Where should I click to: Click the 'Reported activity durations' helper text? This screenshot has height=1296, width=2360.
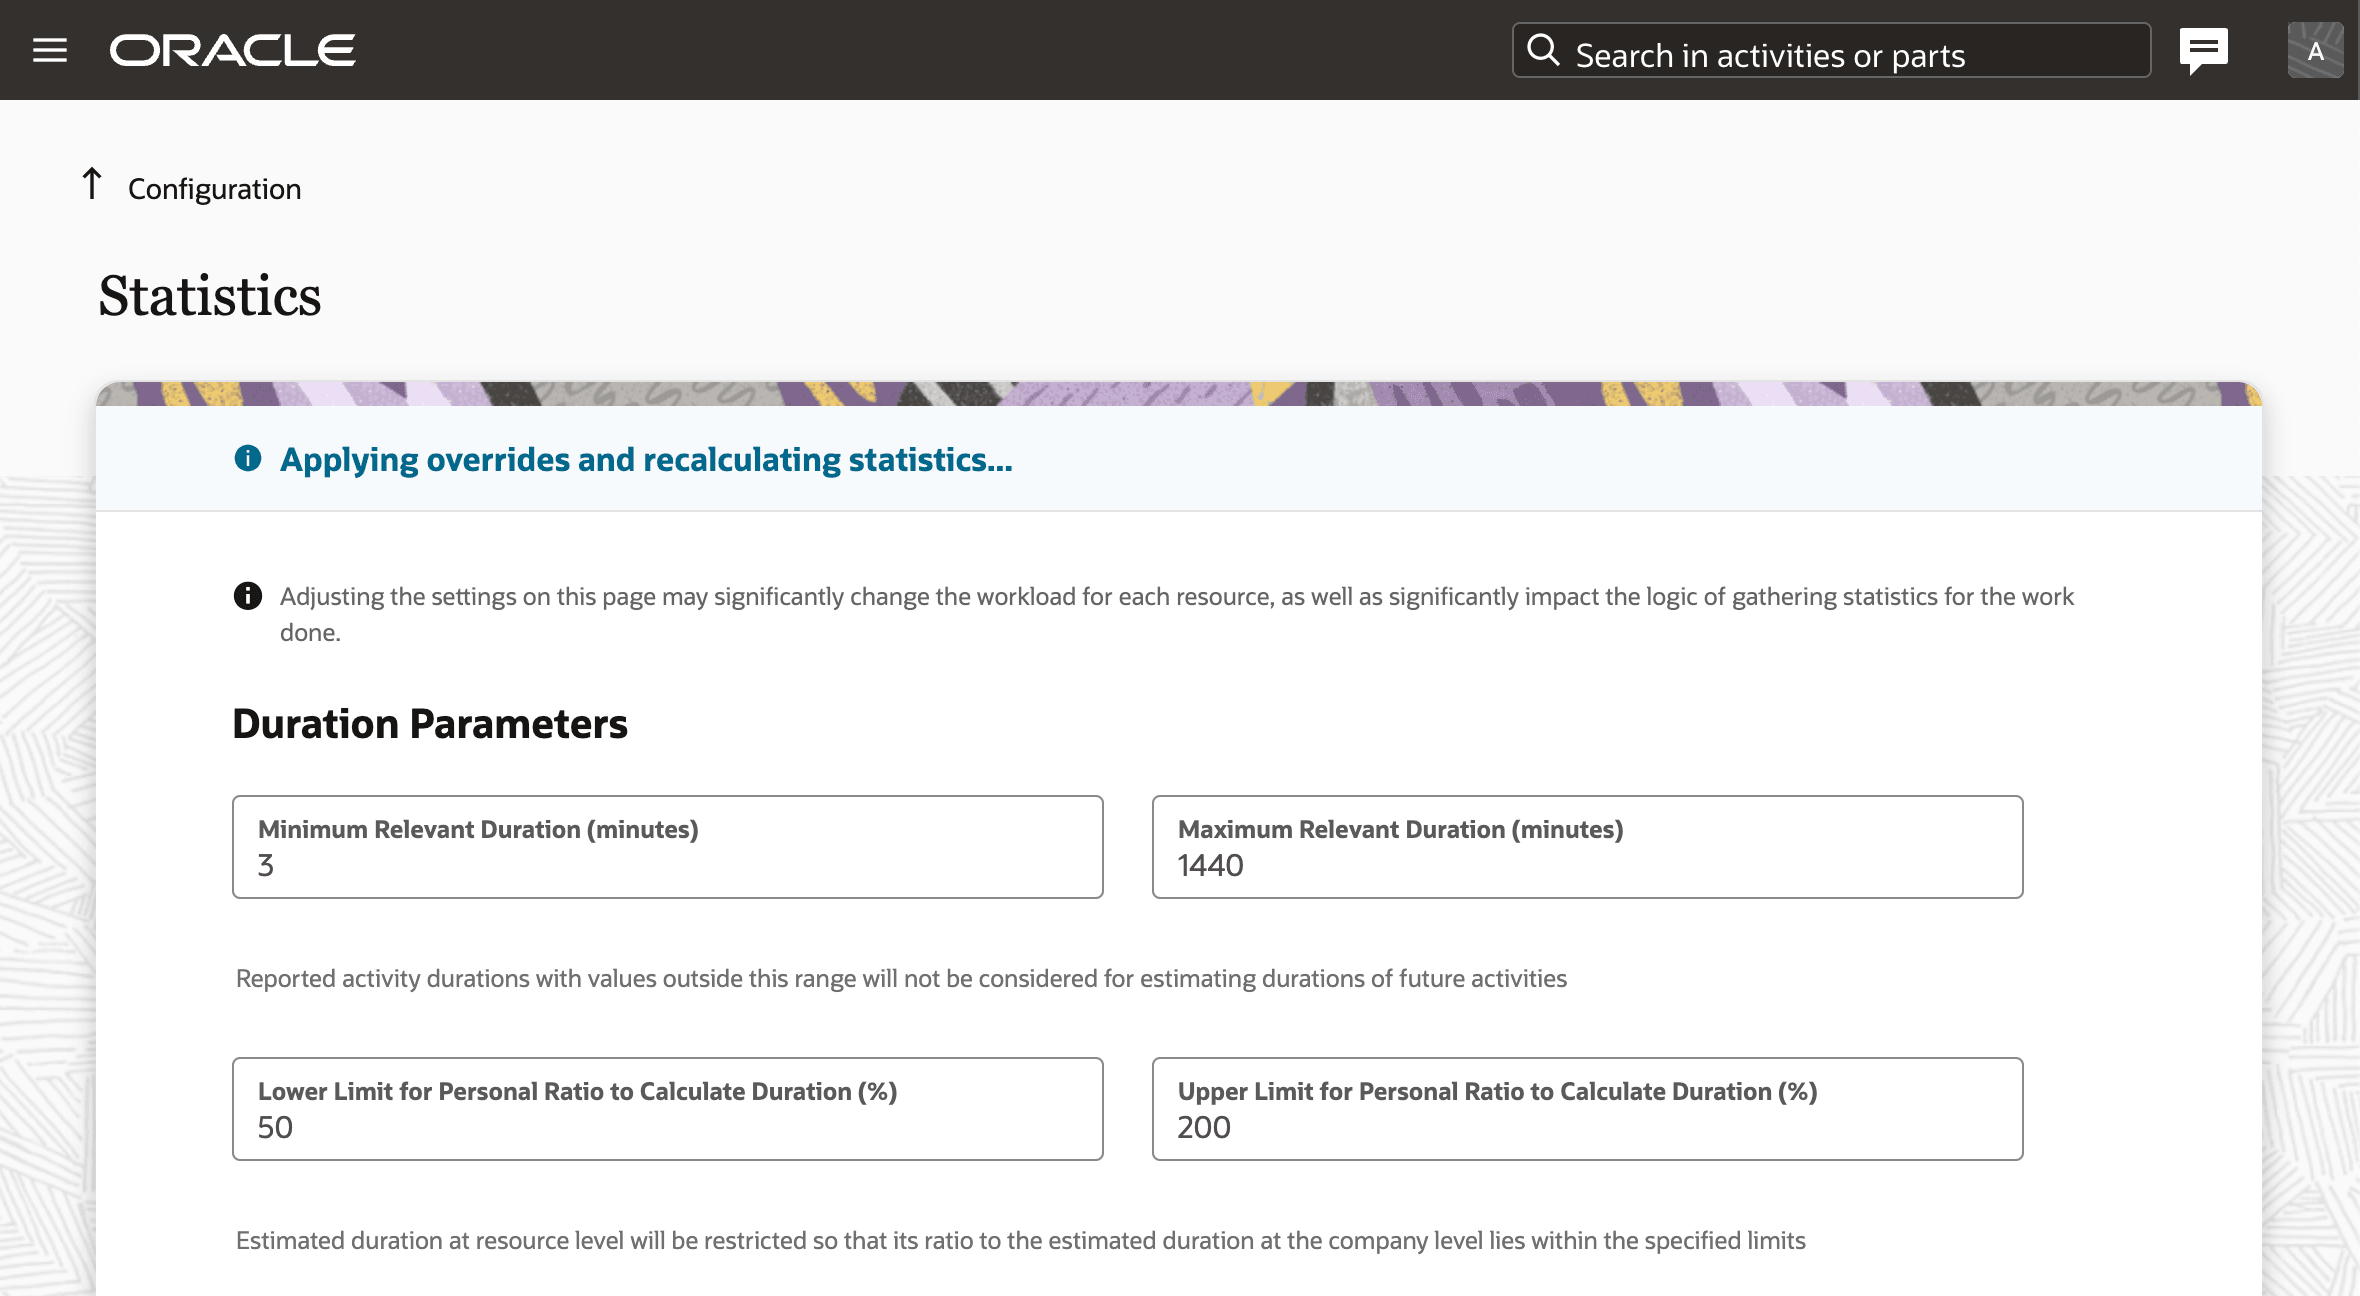coord(901,979)
